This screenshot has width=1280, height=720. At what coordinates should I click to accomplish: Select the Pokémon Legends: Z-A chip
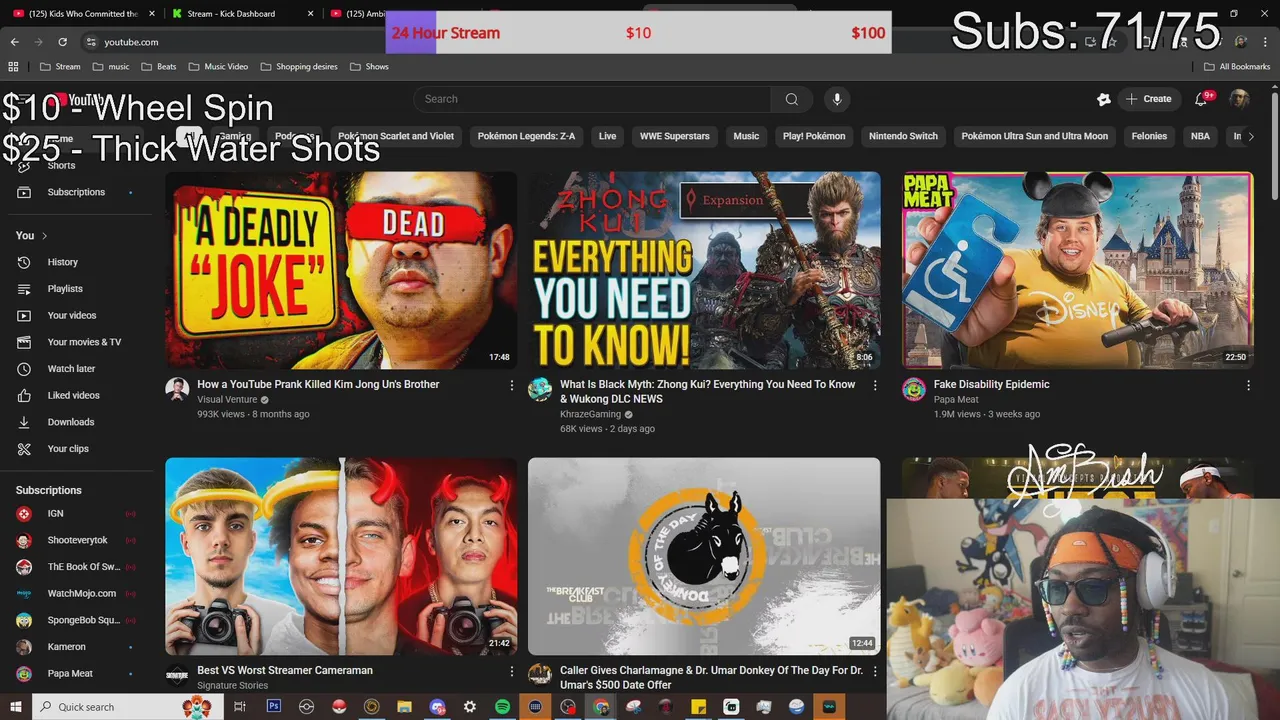point(526,136)
